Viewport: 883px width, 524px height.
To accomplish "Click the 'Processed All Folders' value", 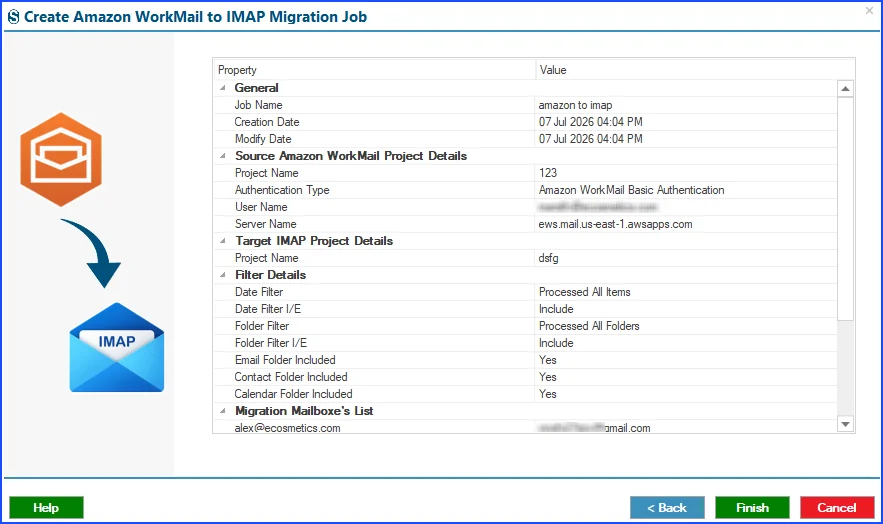I will pyautogui.click(x=589, y=326).
